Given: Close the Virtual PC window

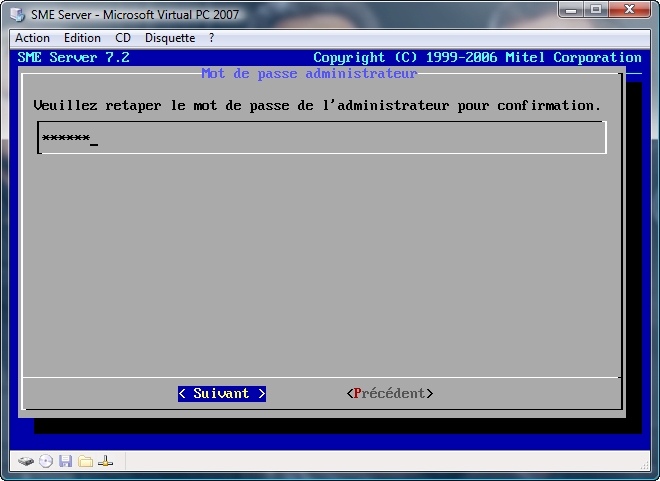Looking at the screenshot, I should [629, 10].
